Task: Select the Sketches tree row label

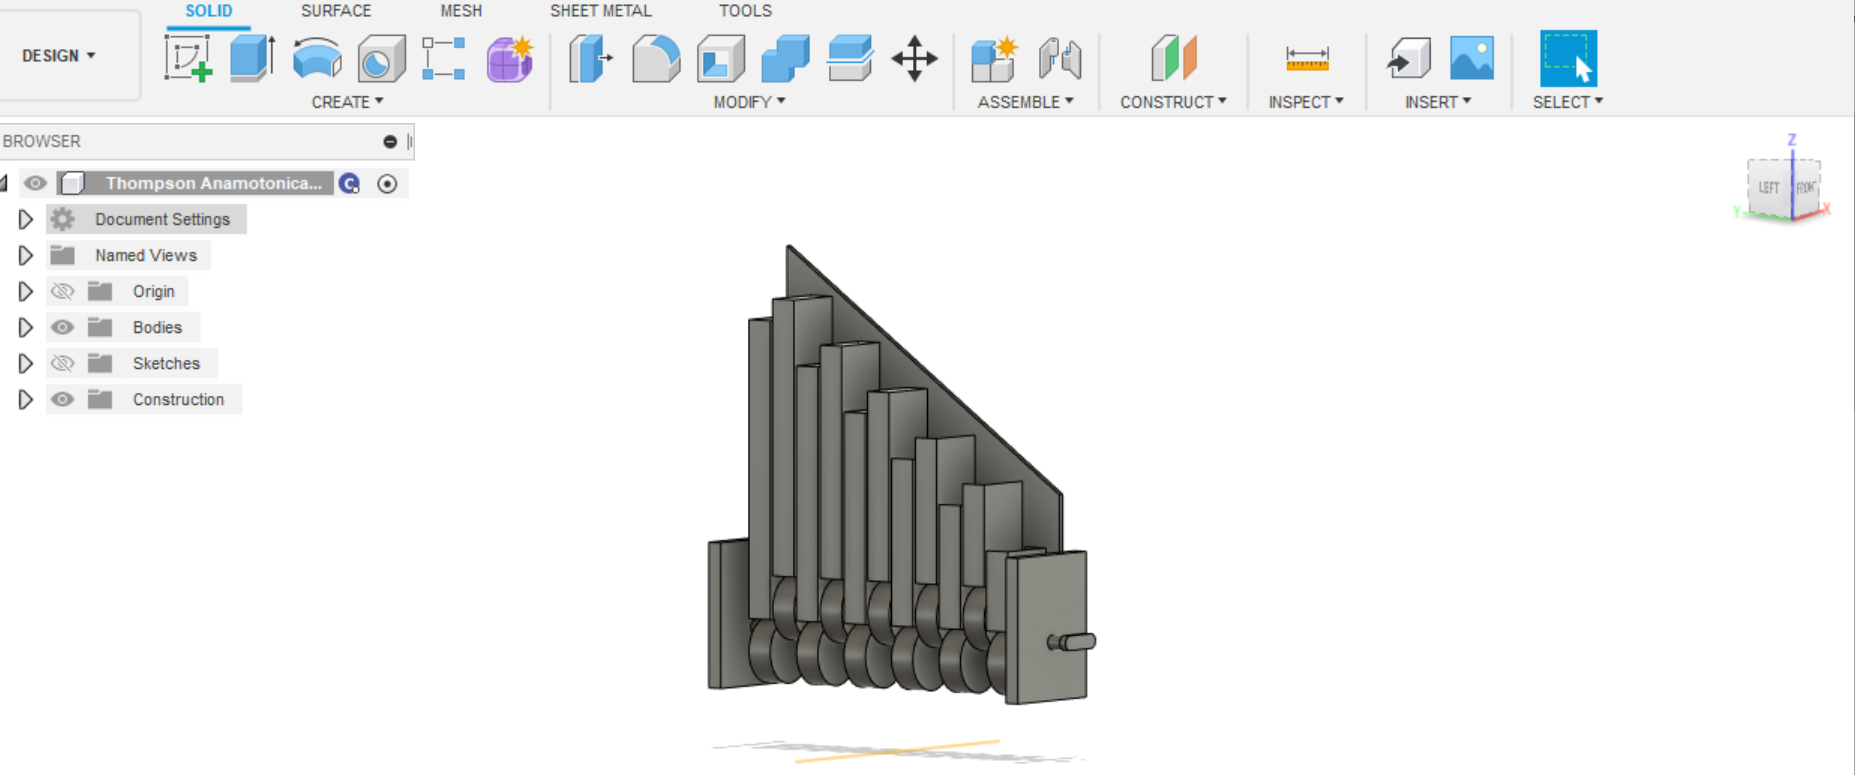Action: pyautogui.click(x=166, y=363)
